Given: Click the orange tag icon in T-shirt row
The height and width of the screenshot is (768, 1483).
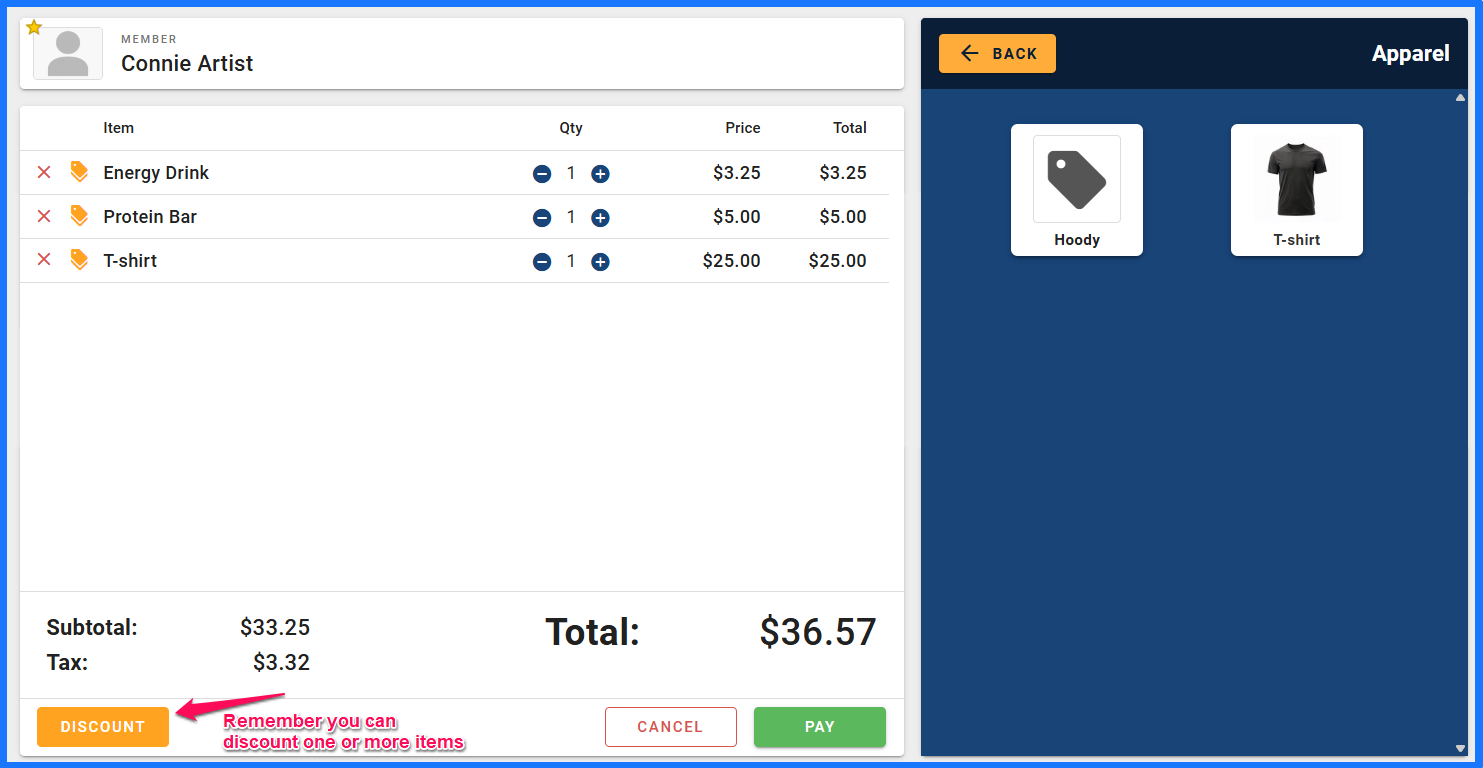Looking at the screenshot, I should tap(79, 260).
